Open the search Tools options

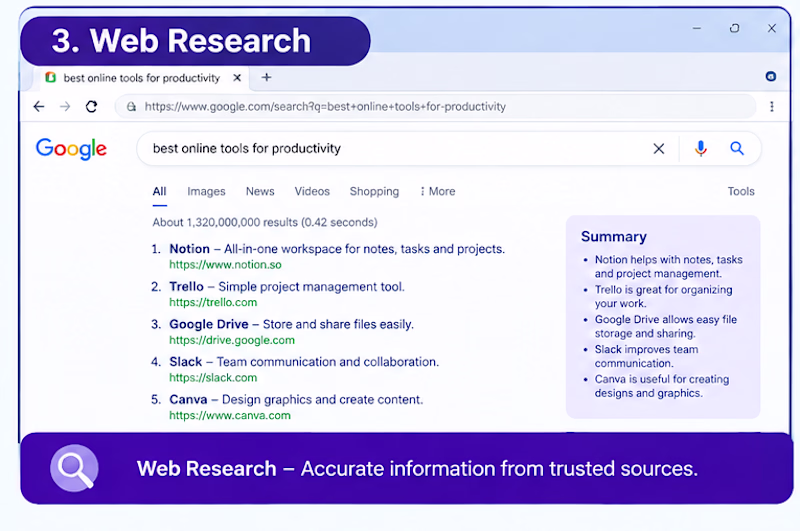pyautogui.click(x=741, y=191)
